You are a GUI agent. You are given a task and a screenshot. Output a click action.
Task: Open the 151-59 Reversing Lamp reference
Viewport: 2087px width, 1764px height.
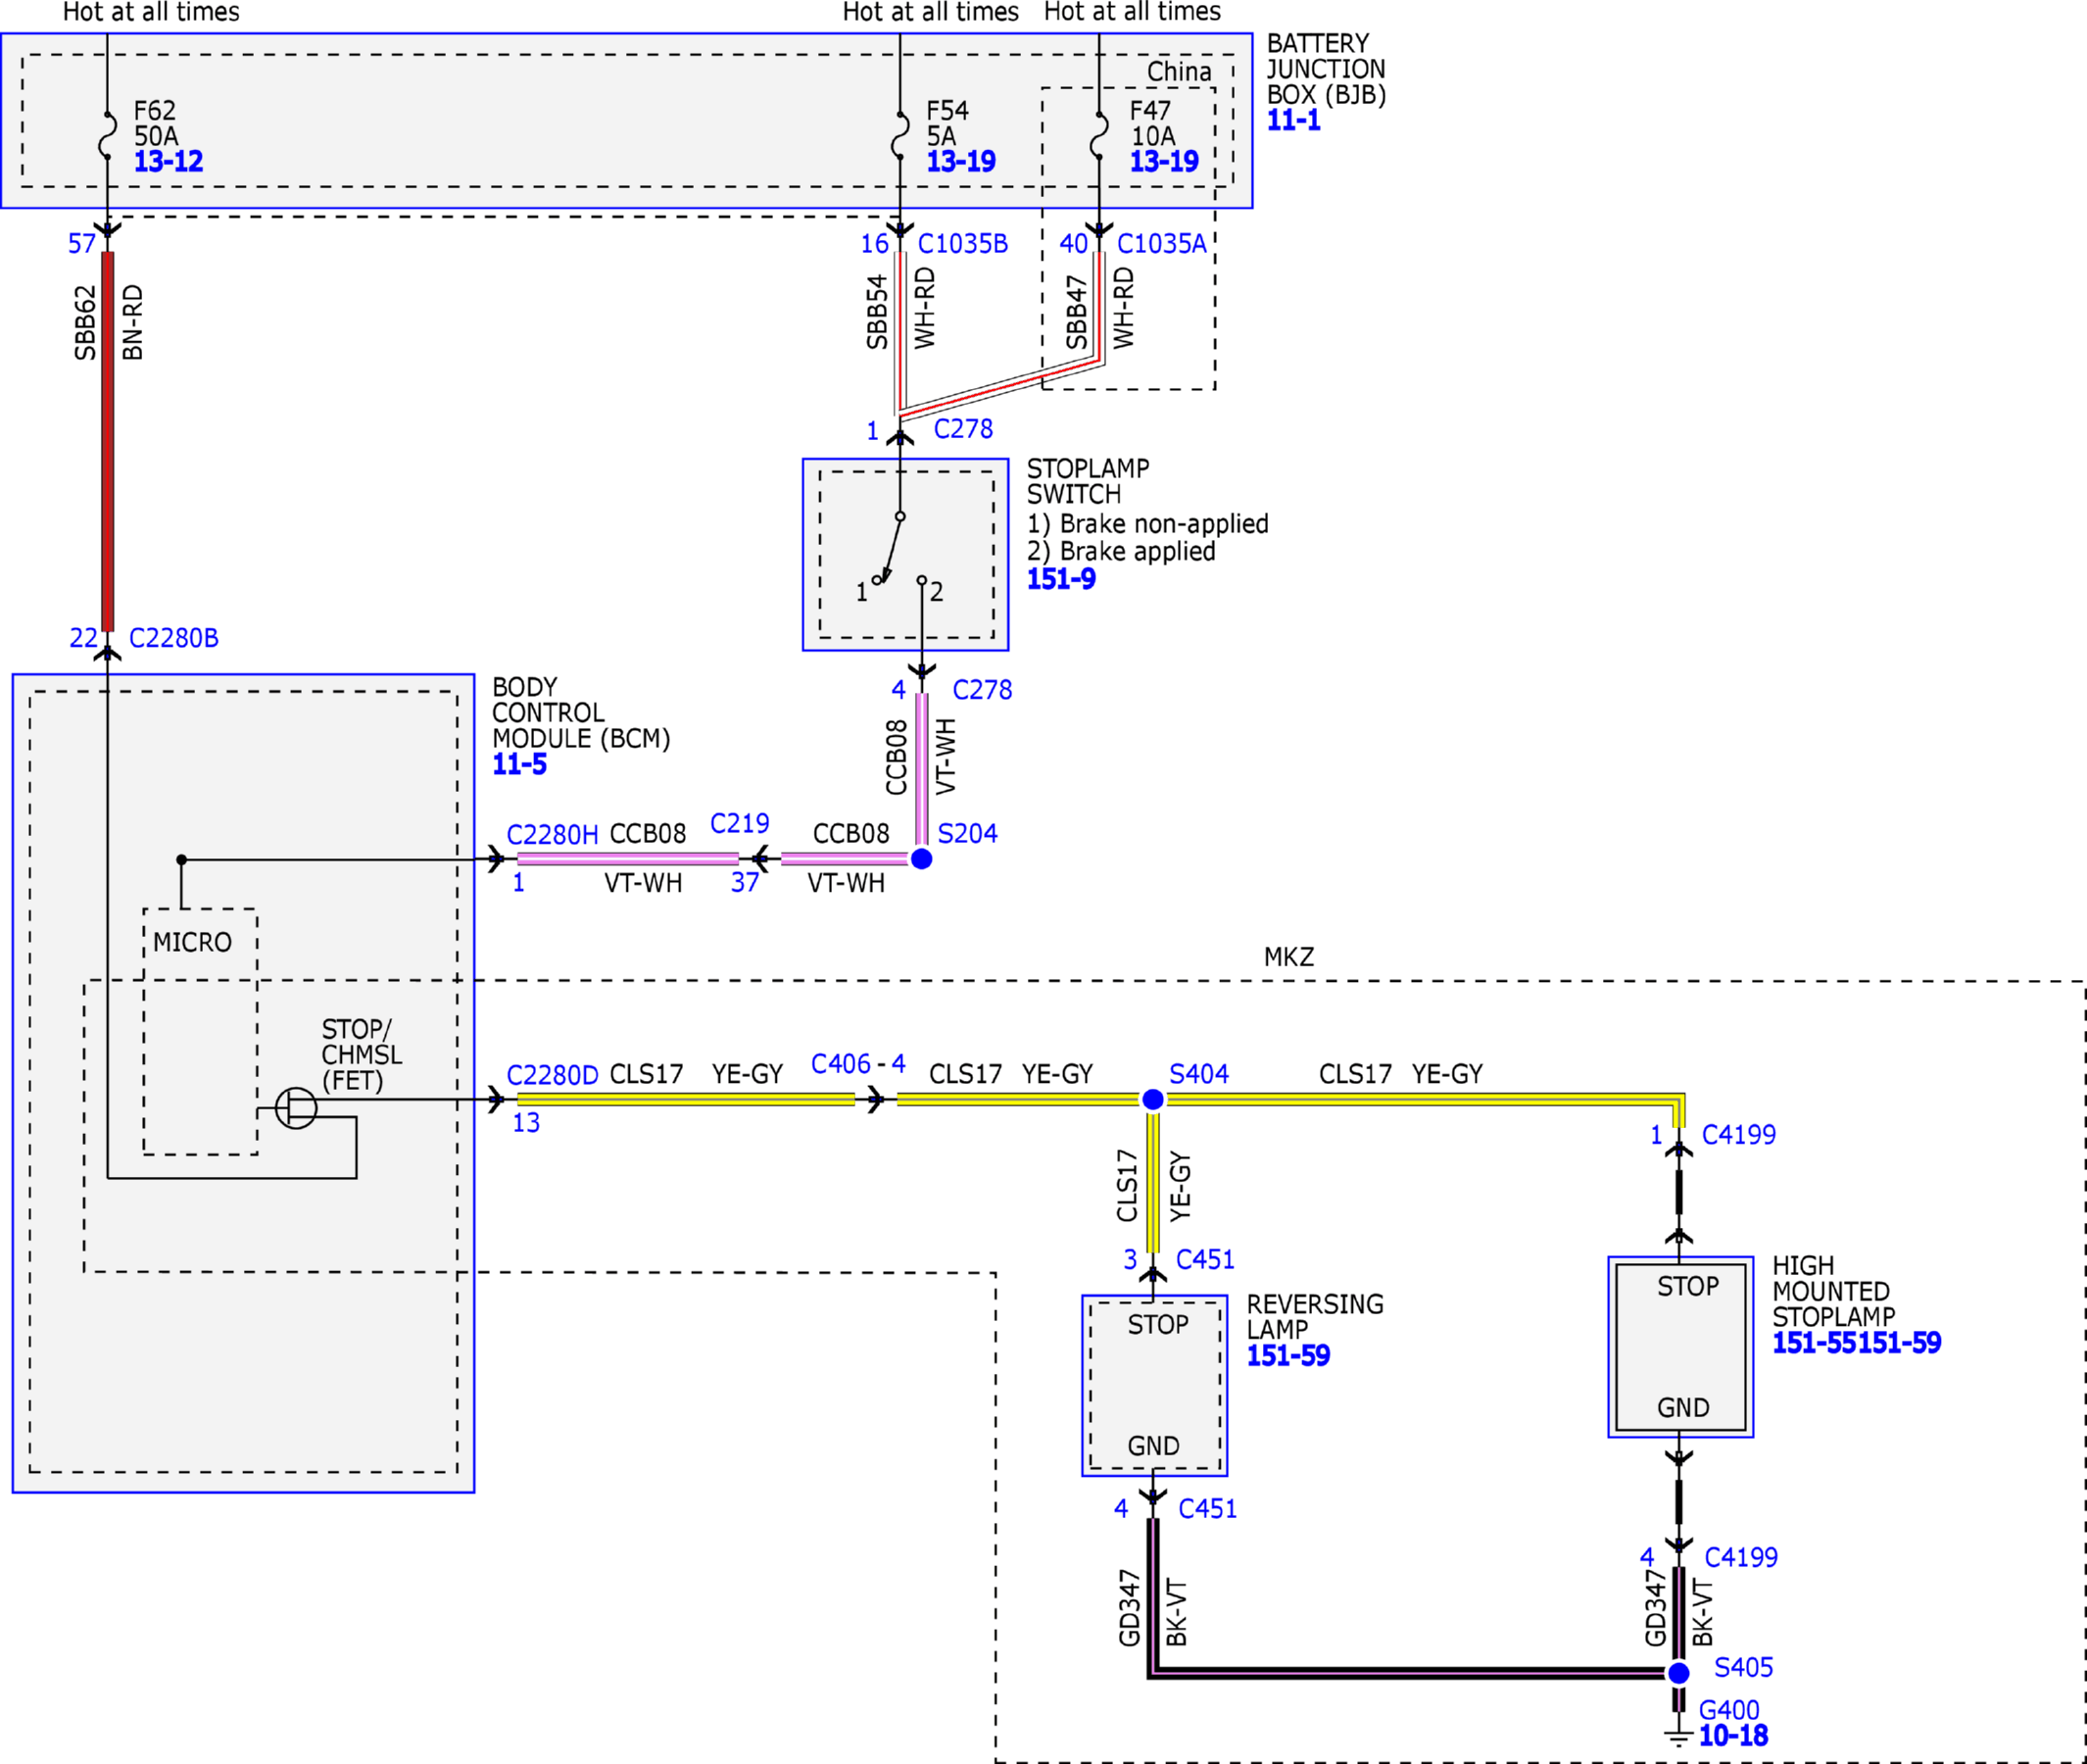coord(1288,1355)
